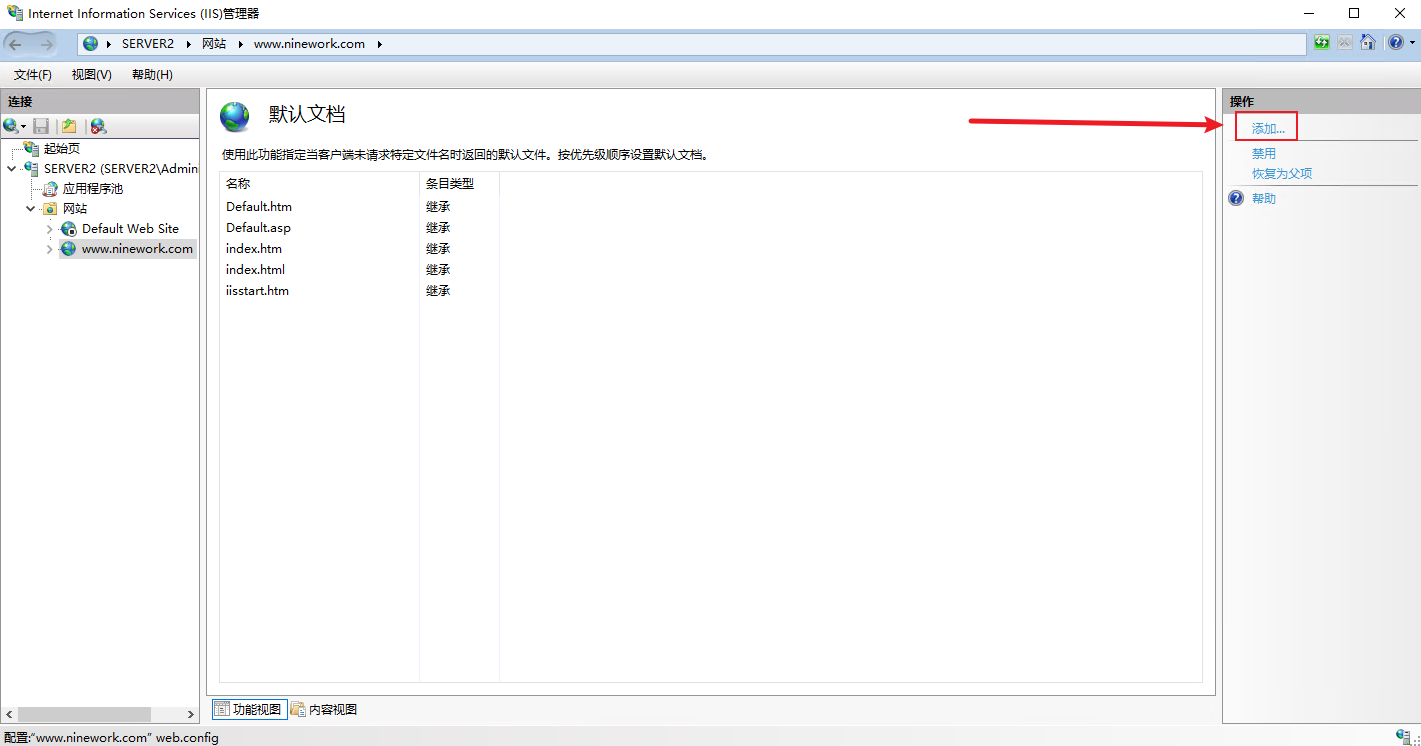
Task: Click the Application Pools (应用程序池) icon
Action: pos(50,188)
